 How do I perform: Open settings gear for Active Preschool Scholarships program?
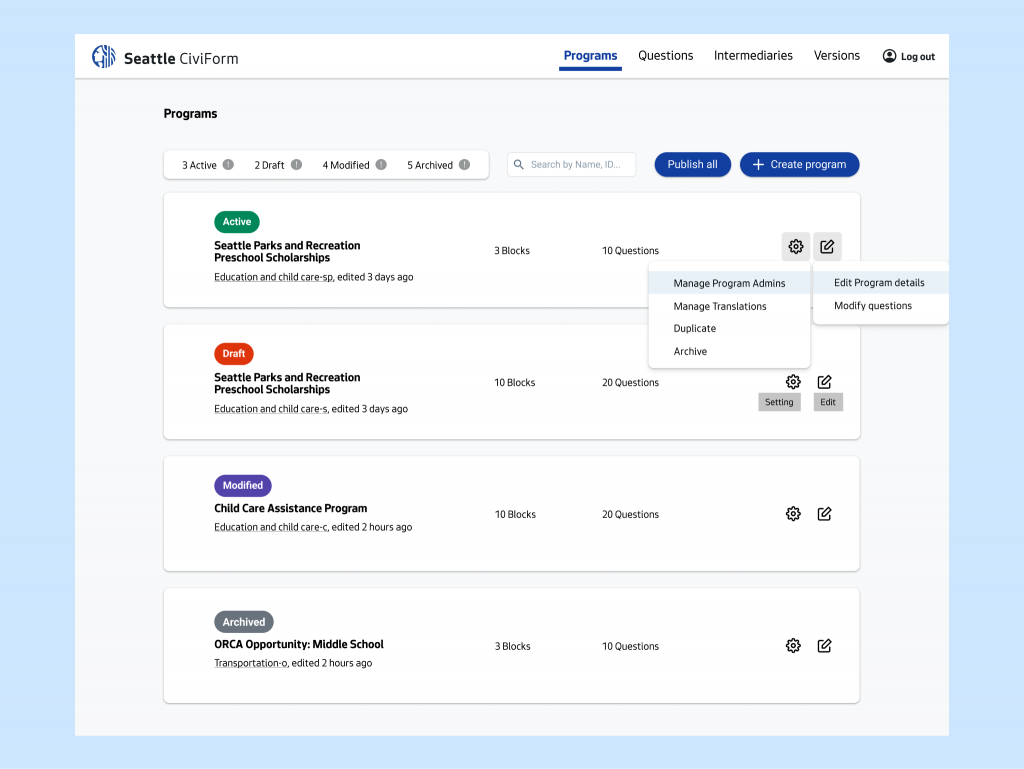click(795, 246)
